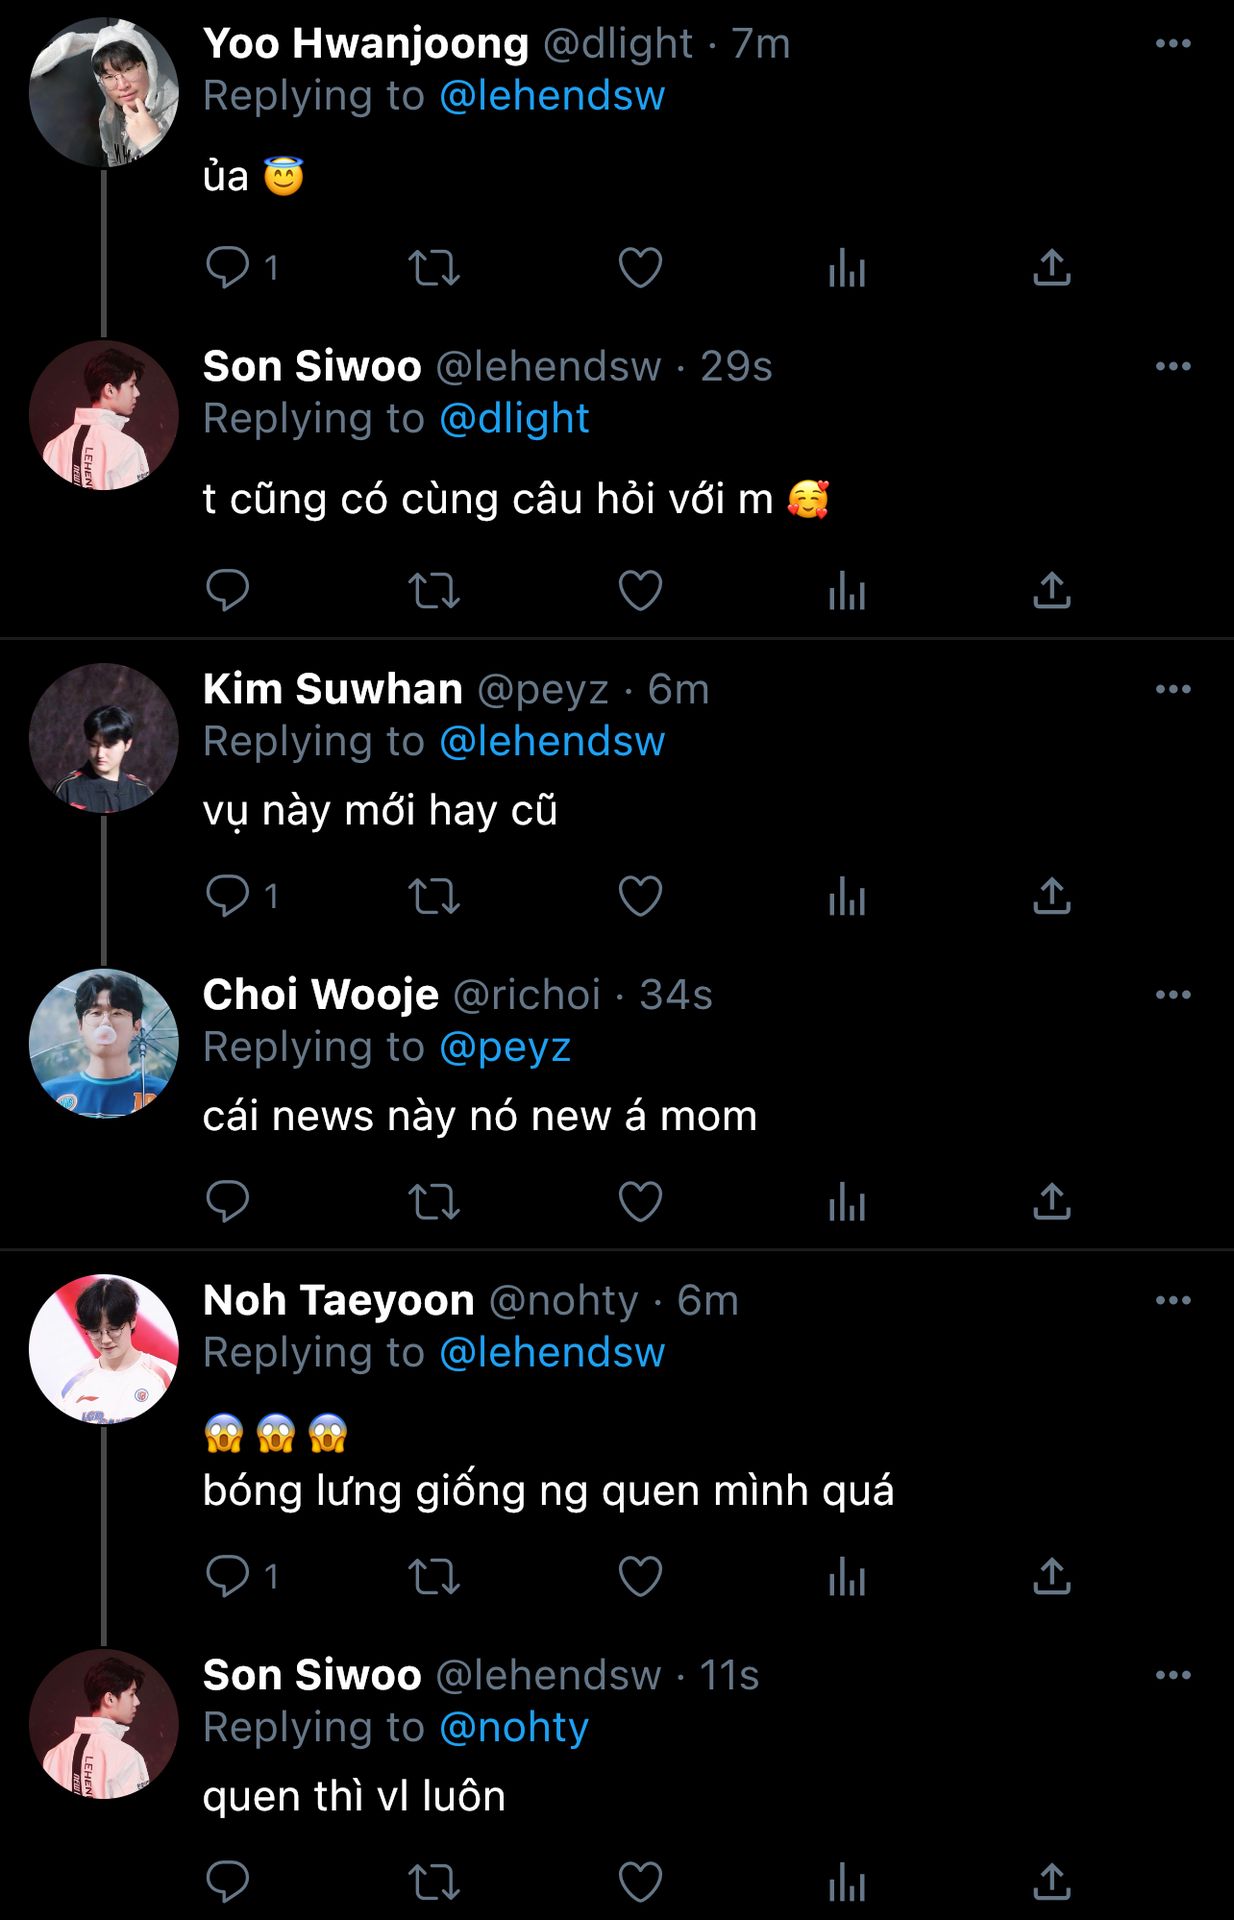
Task: Reply to Choi Wooje's tweet
Action: [228, 1201]
